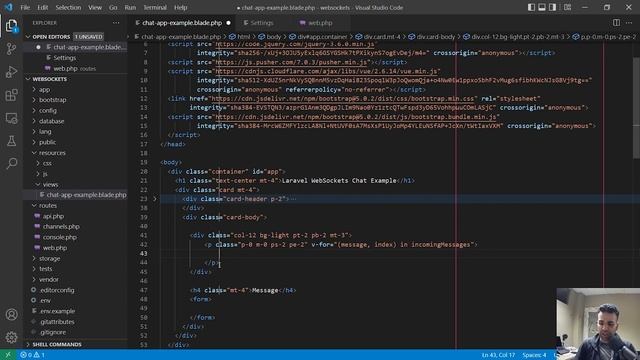This screenshot has height=360, width=640.
Task: Click the Spaces: 4 indentation status entry
Action: coord(534,355)
